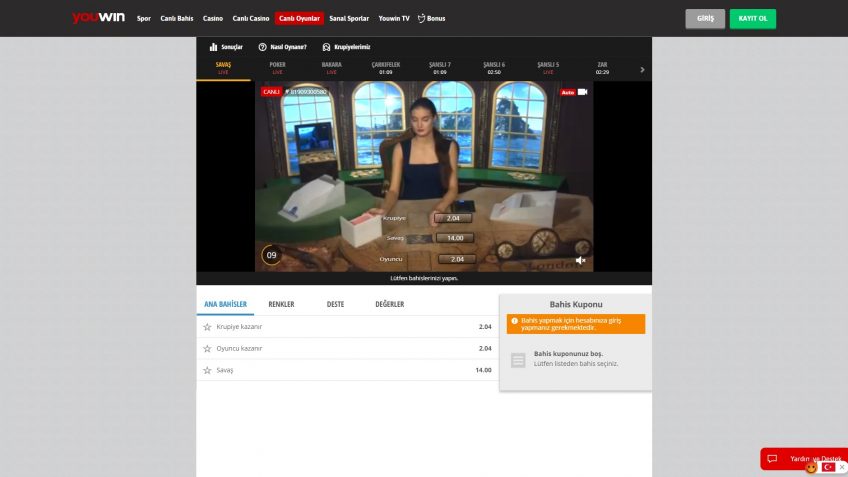The height and width of the screenshot is (477, 848).
Task: Click the GİRİŞ login button
Action: 705,18
